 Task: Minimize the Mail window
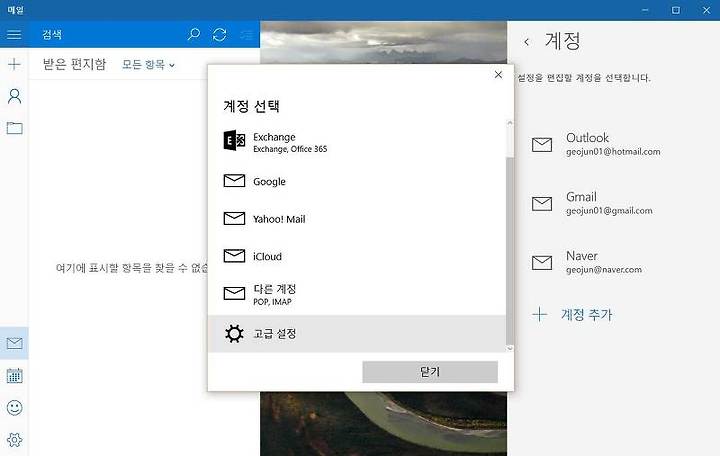coord(645,10)
